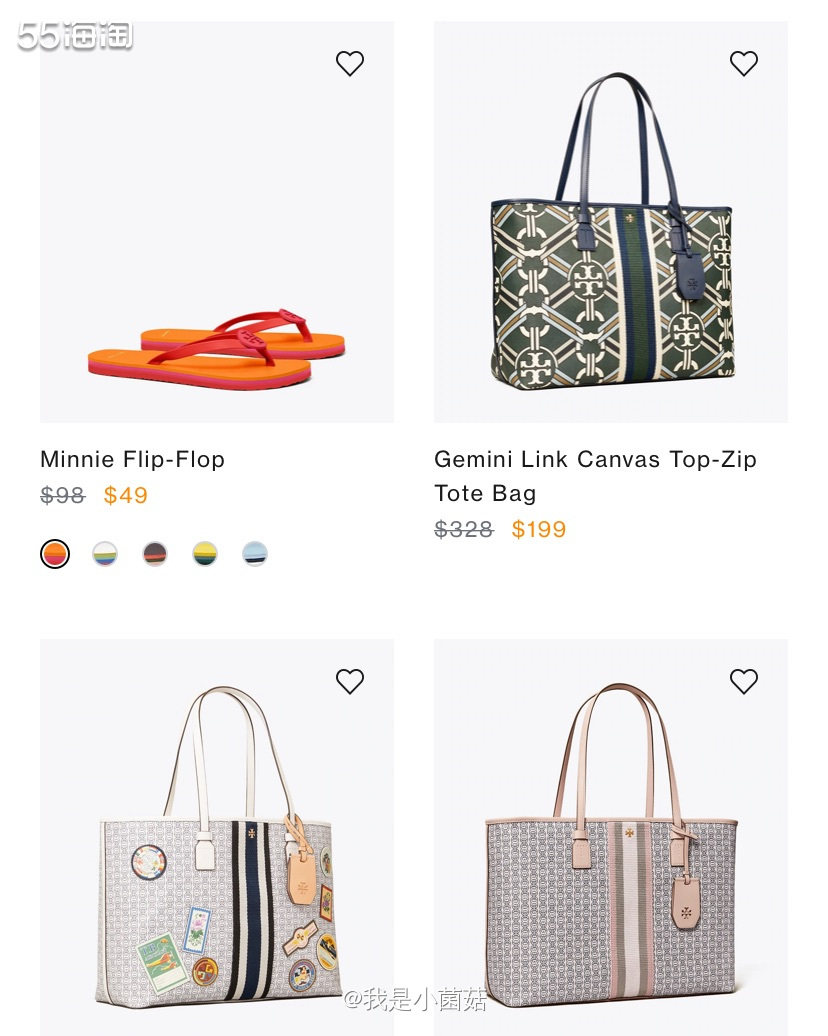Pick the dark brown flip-flop swatch
The width and height of the screenshot is (828, 1036).
(155, 554)
